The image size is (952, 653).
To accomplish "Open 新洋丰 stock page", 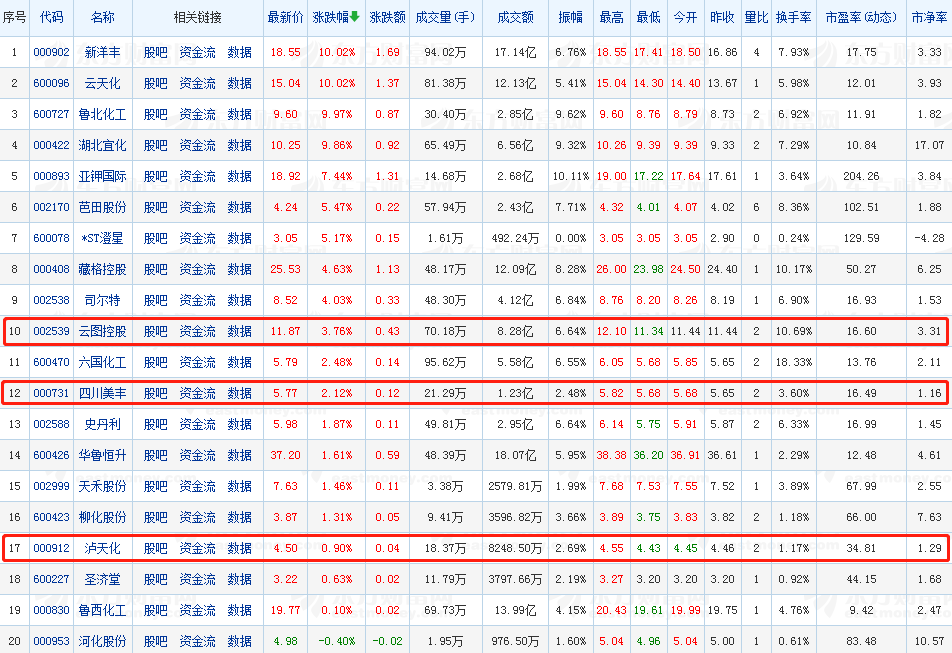I will [102, 52].
